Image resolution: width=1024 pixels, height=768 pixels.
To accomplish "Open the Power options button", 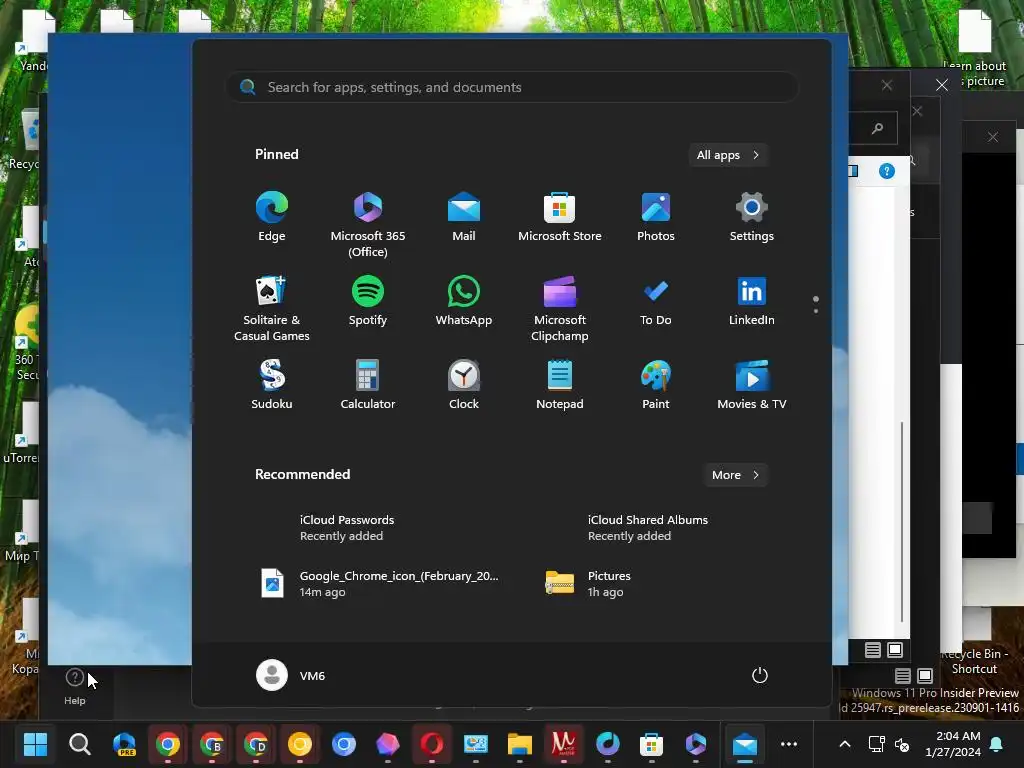I will pos(760,675).
